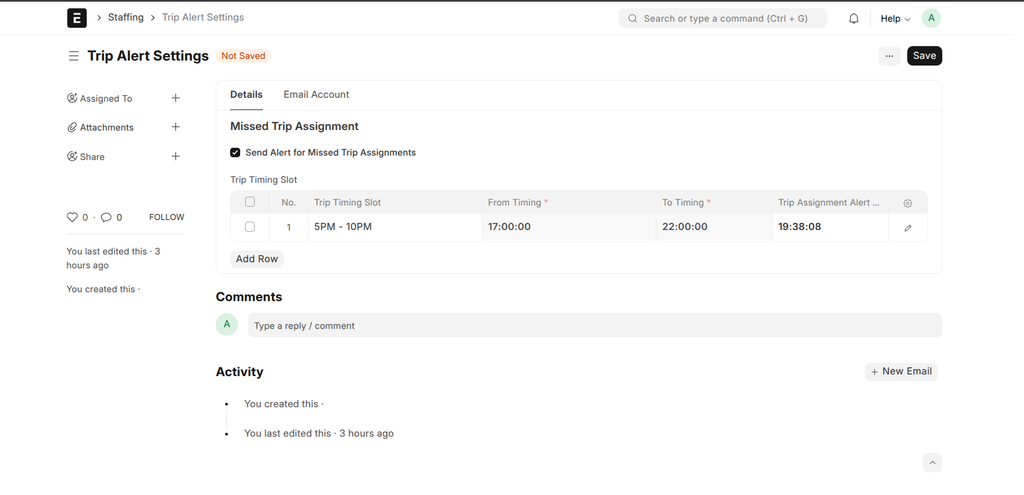This screenshot has width=1024, height=495.
Task: Focus the comment reply input field
Action: coord(594,325)
